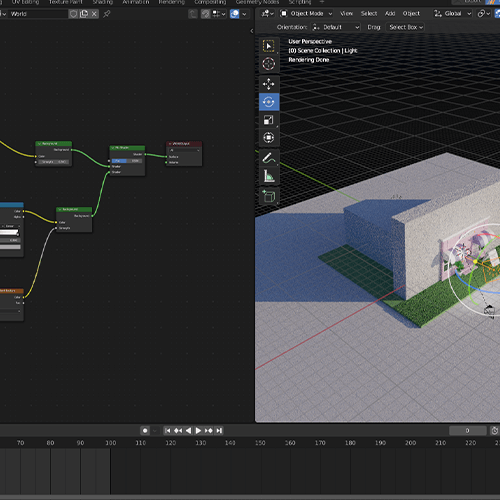Open node editor overlay options arrow
Image resolution: width=500 pixels, height=500 pixels.
point(244,14)
